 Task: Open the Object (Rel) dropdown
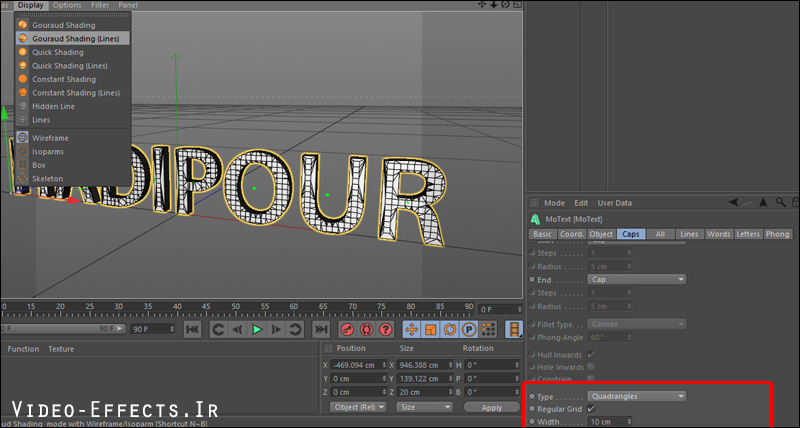pos(358,407)
